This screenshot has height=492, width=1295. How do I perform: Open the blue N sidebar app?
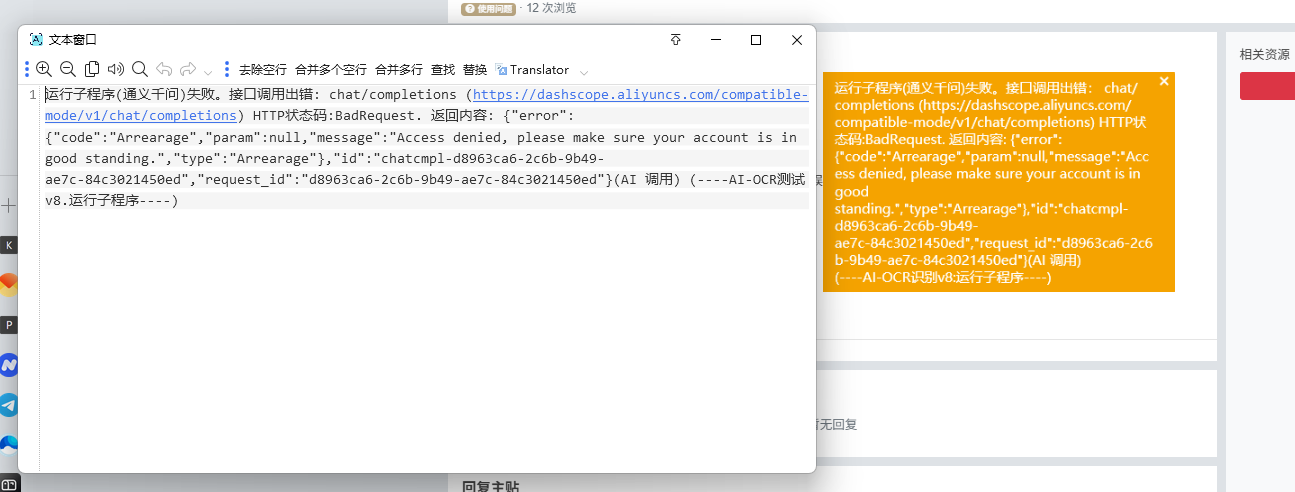pyautogui.click(x=9, y=364)
